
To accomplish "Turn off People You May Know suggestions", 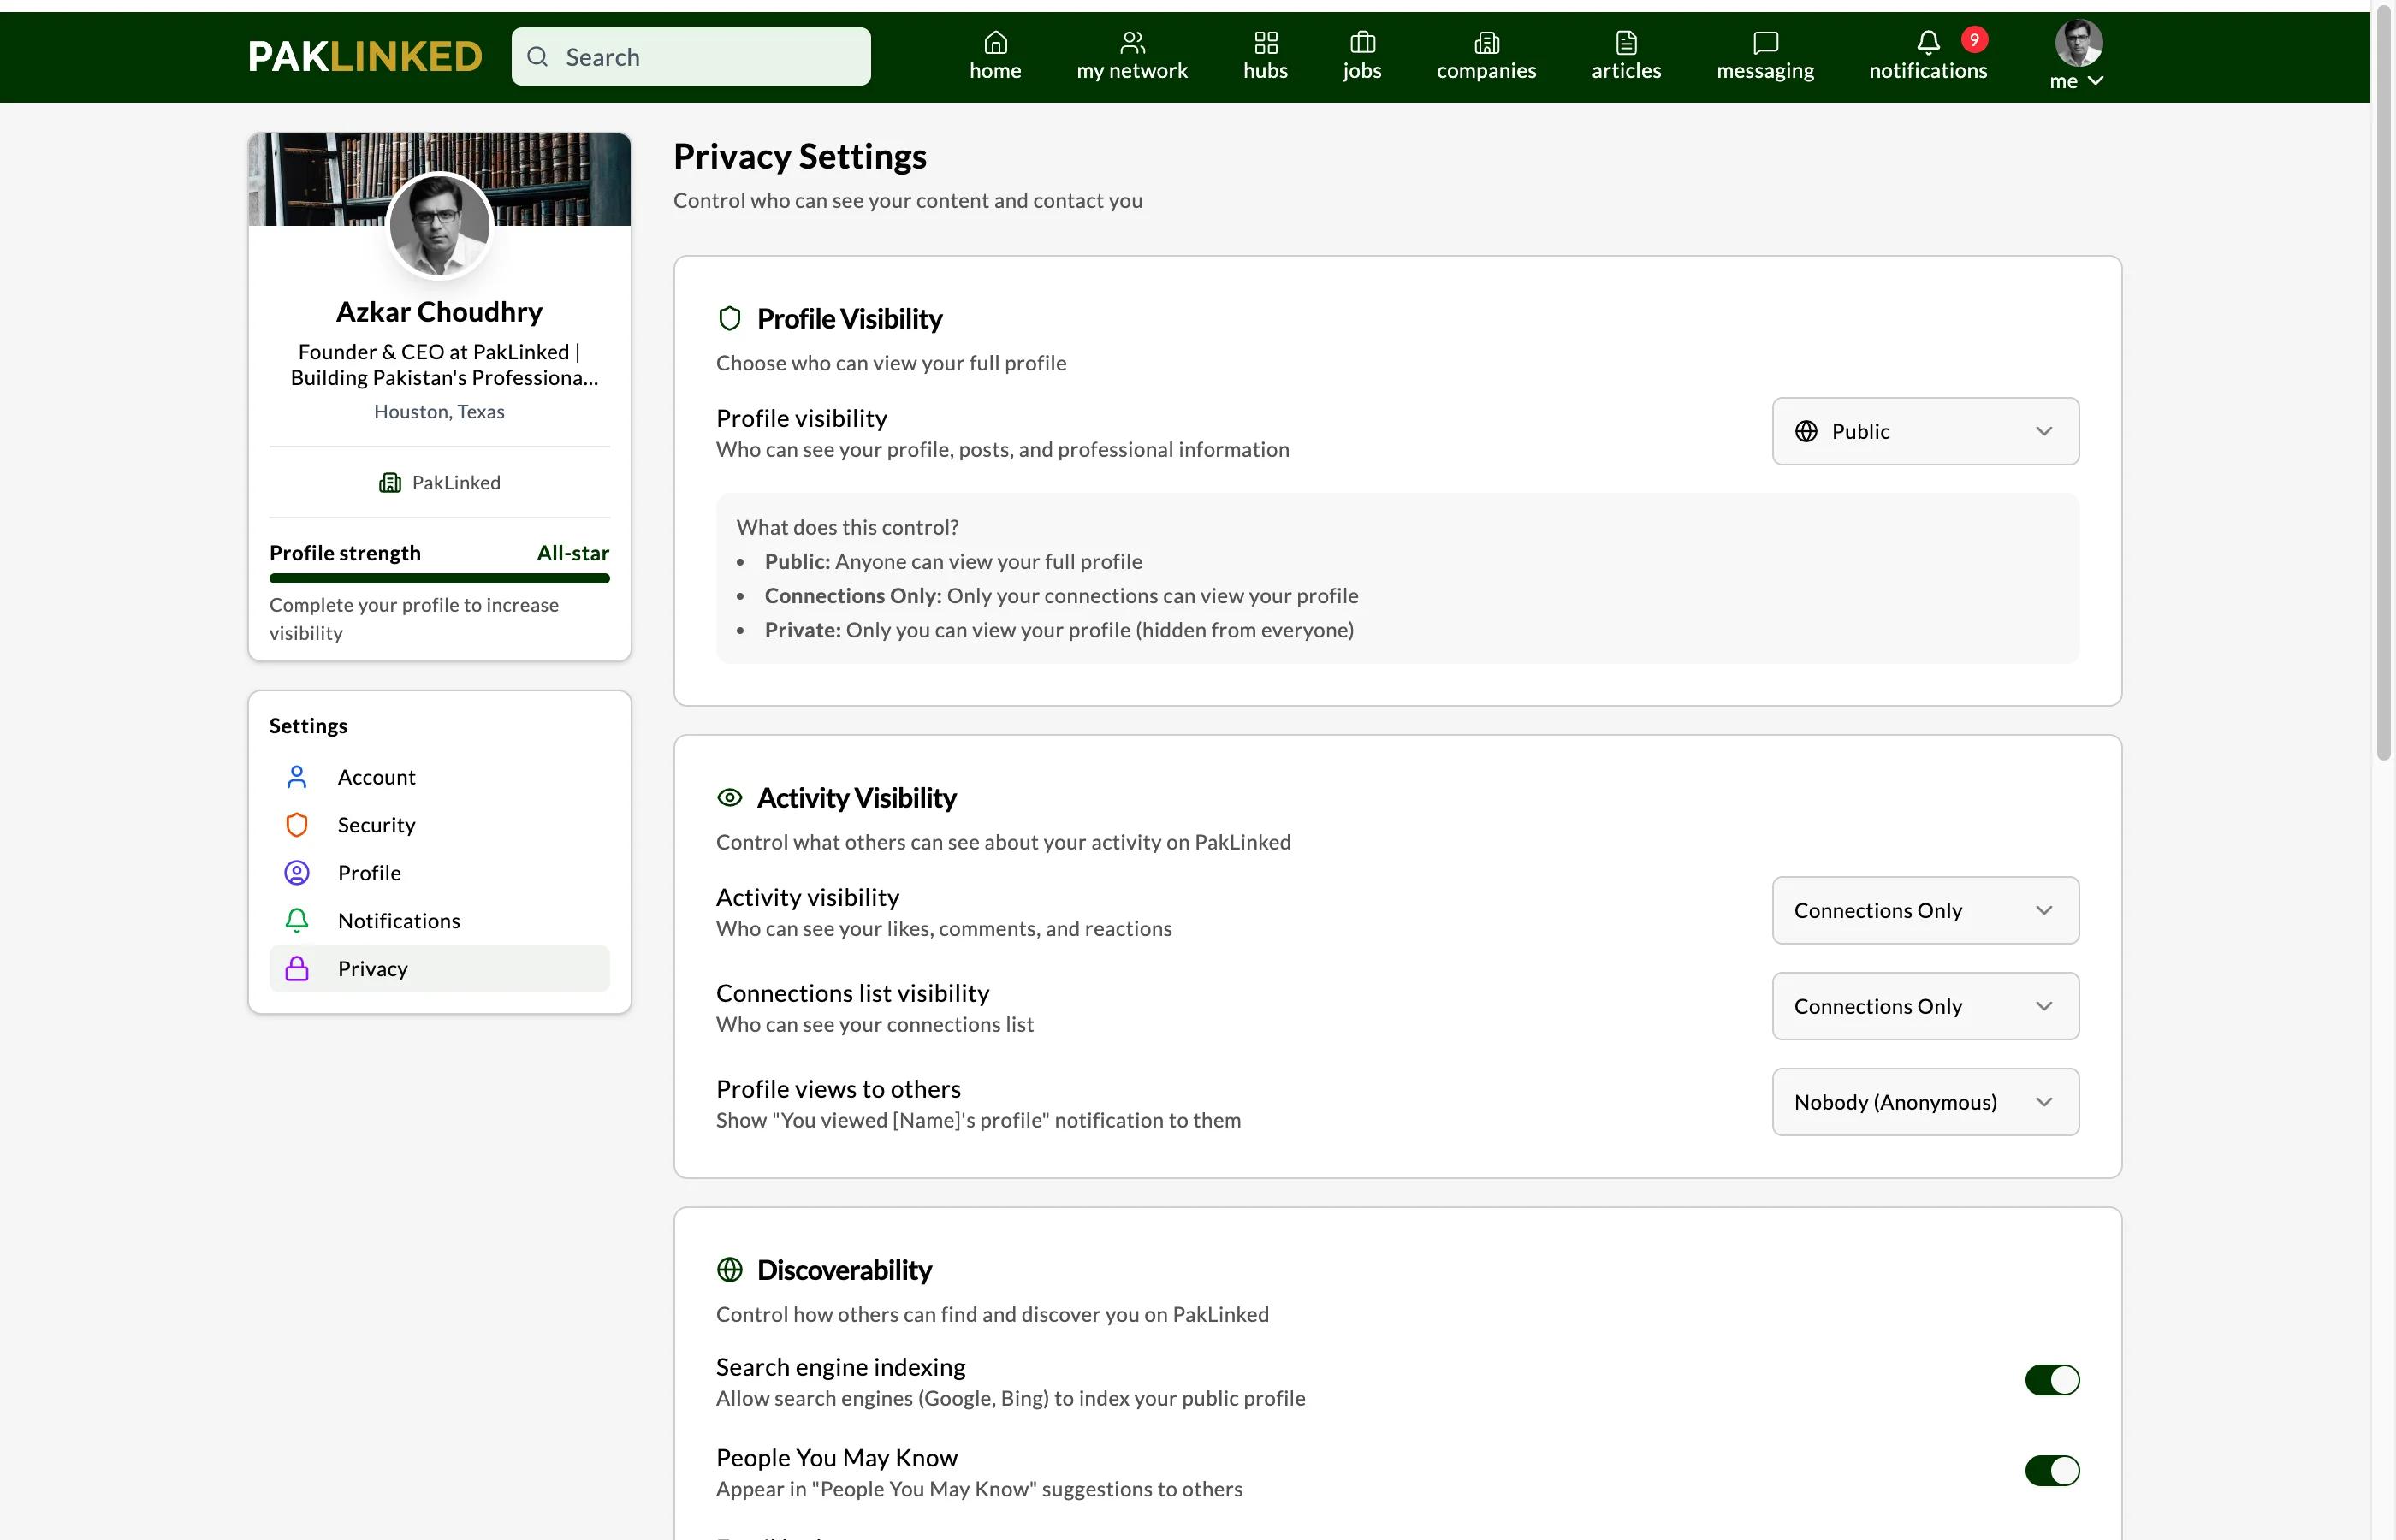I will coord(2052,1470).
